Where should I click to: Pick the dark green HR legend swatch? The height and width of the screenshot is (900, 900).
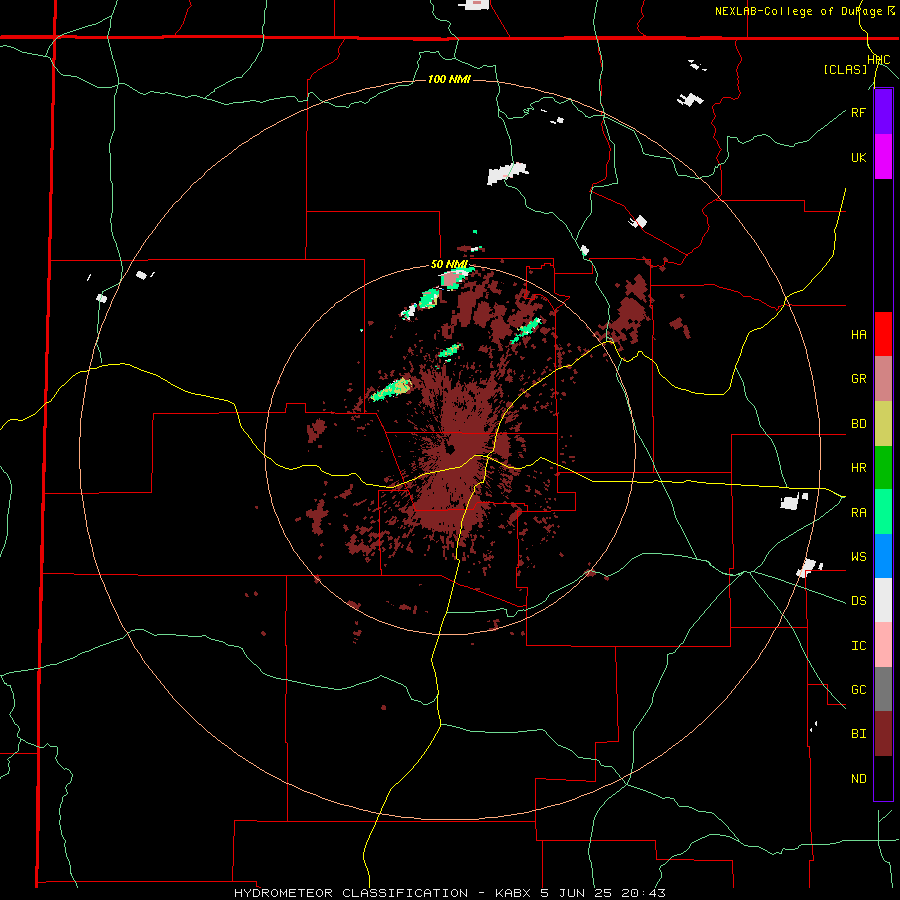[883, 468]
